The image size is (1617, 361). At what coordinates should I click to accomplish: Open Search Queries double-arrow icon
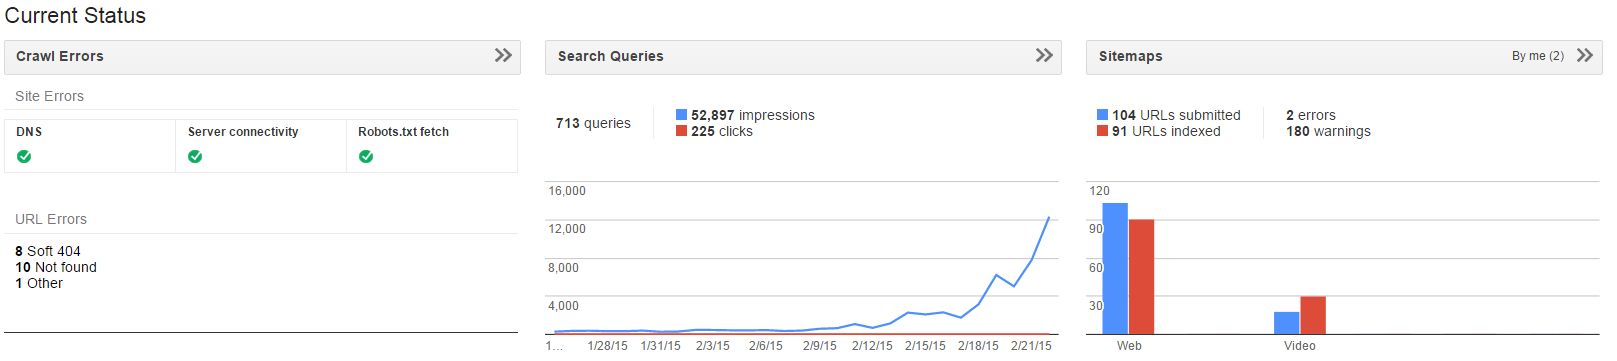(x=1044, y=55)
